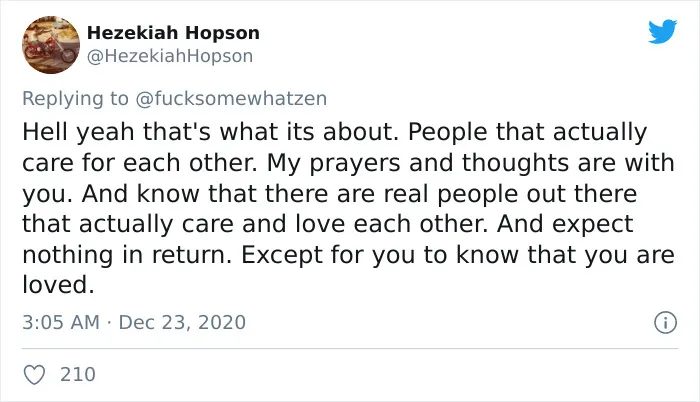
Task: Follow the @fucksomewhatzen mention link
Action: coord(231,98)
